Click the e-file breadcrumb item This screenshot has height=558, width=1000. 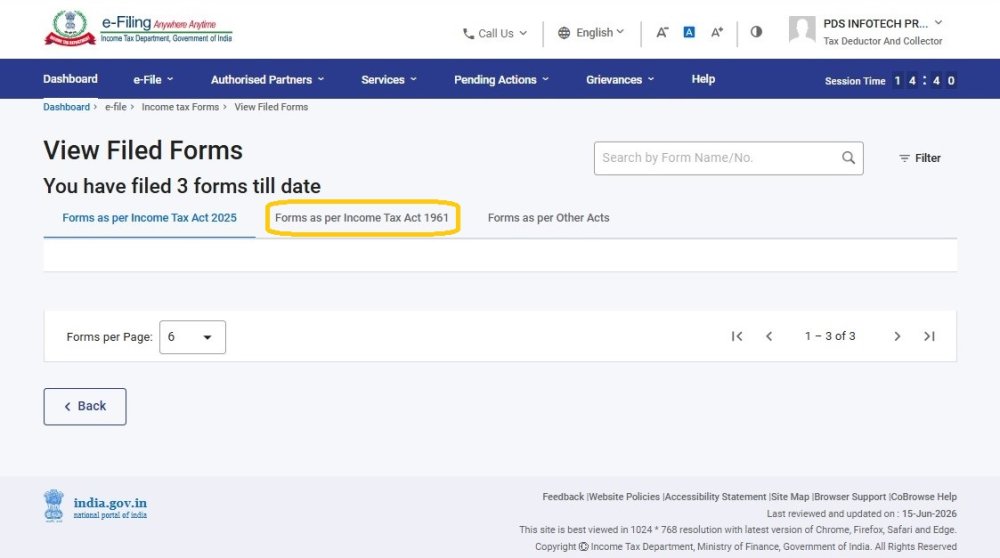(x=115, y=107)
